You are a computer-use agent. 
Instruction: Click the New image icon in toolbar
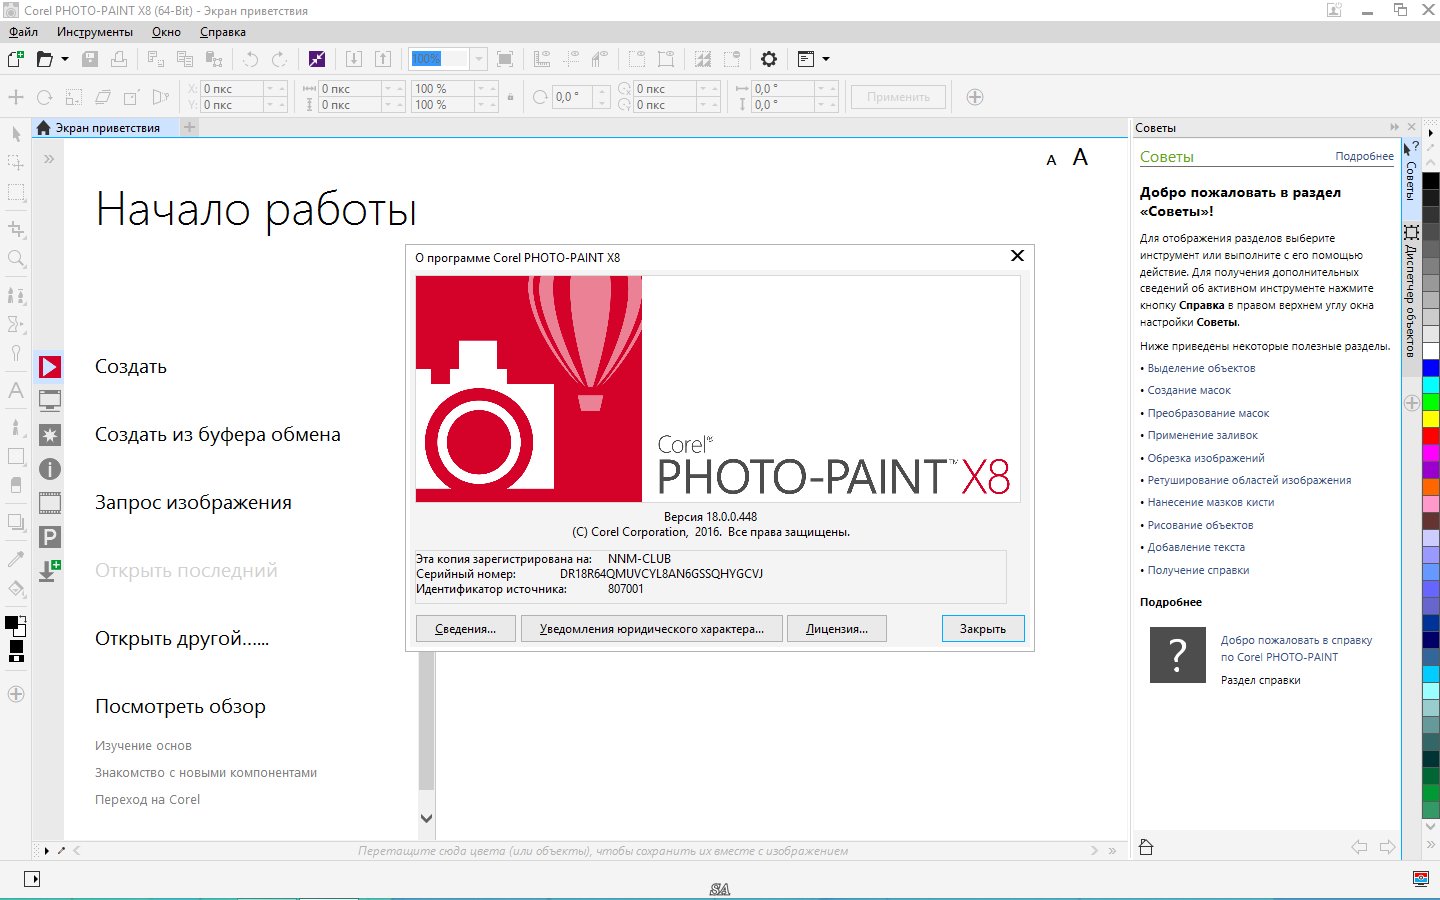16,59
